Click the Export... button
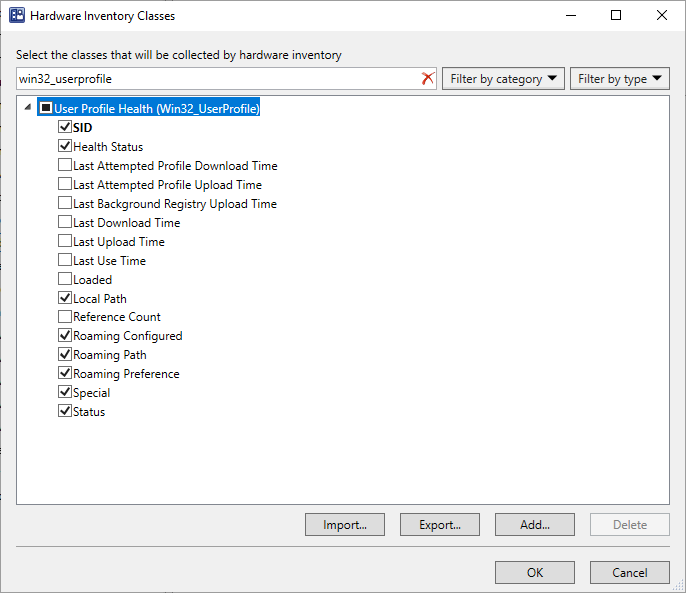 coord(440,524)
